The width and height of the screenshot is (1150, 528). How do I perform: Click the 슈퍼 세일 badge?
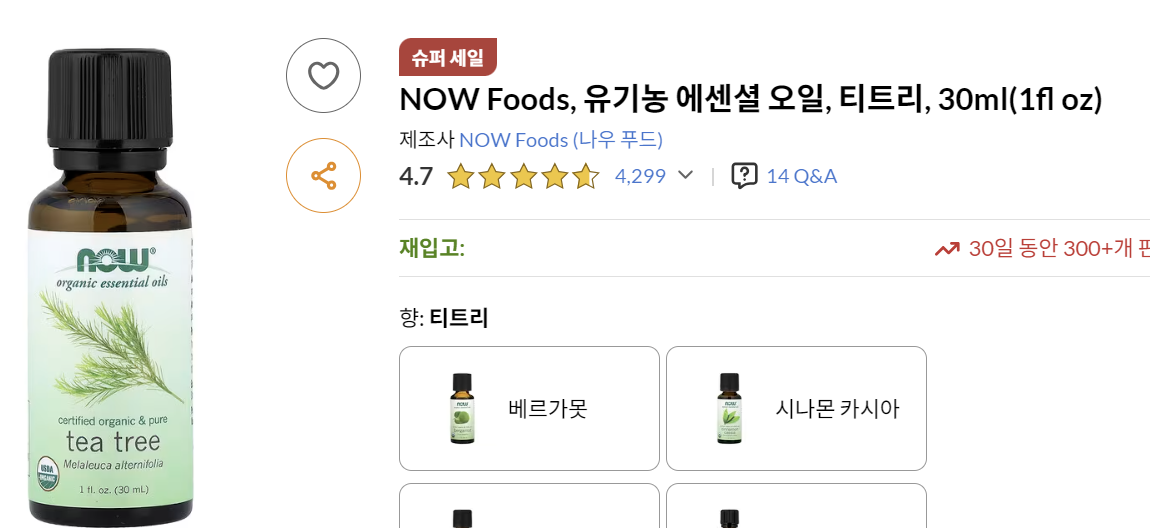(x=447, y=57)
